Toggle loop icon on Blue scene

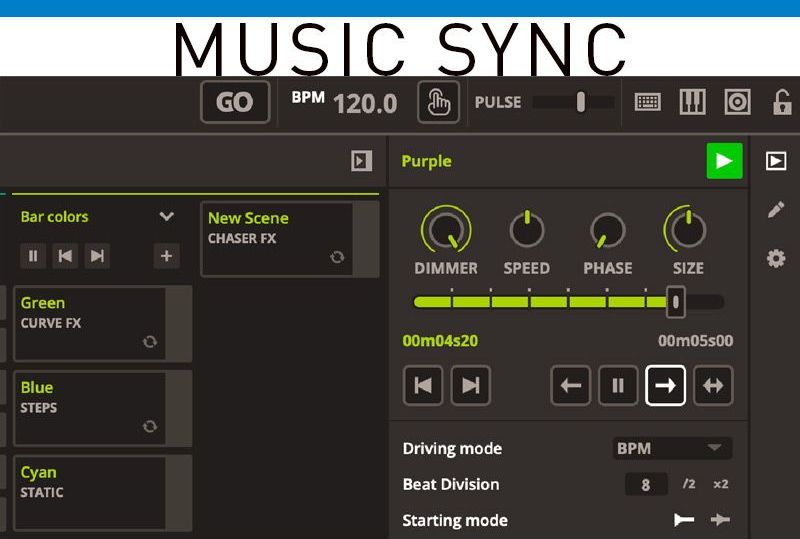(x=149, y=426)
